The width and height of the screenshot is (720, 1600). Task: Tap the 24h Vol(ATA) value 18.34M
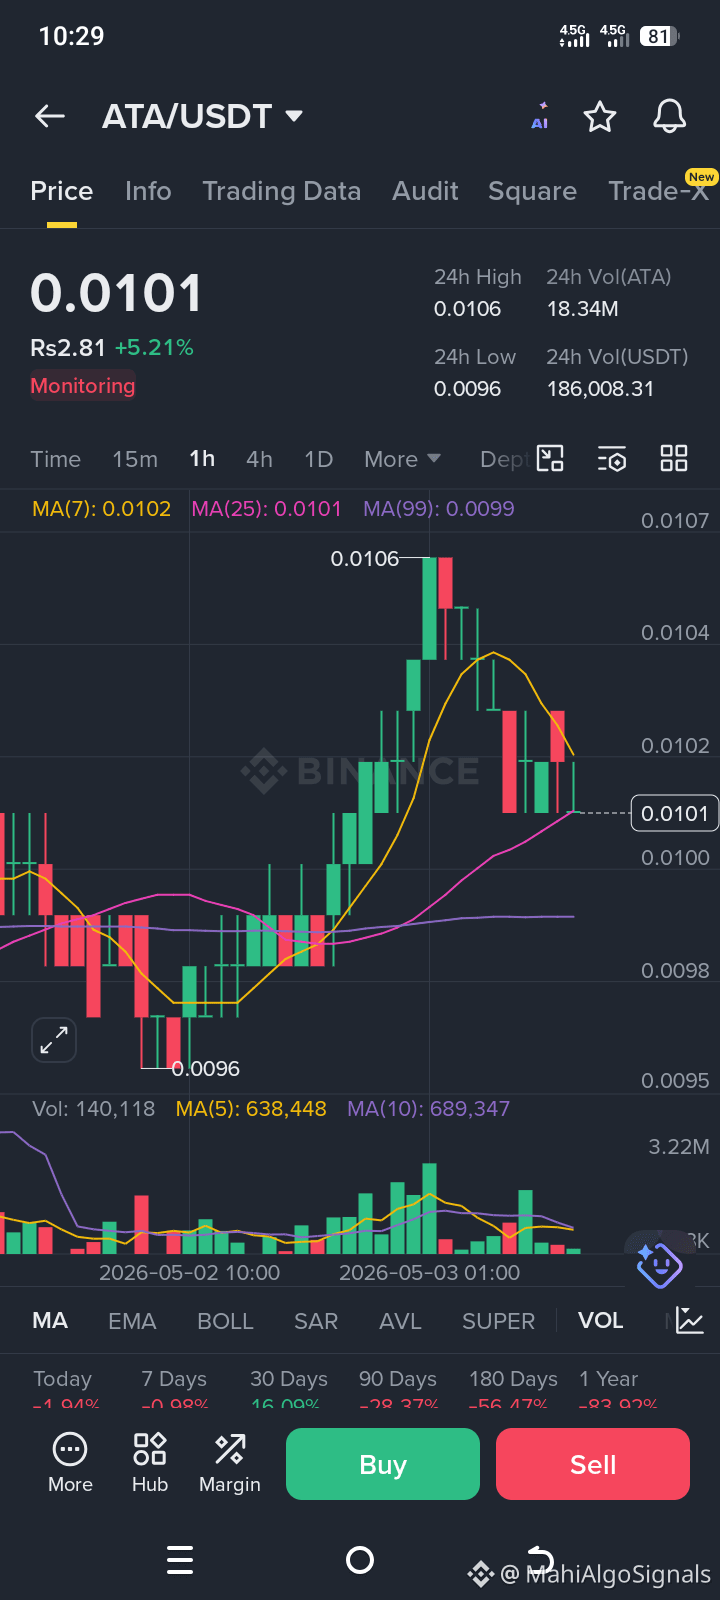582,309
